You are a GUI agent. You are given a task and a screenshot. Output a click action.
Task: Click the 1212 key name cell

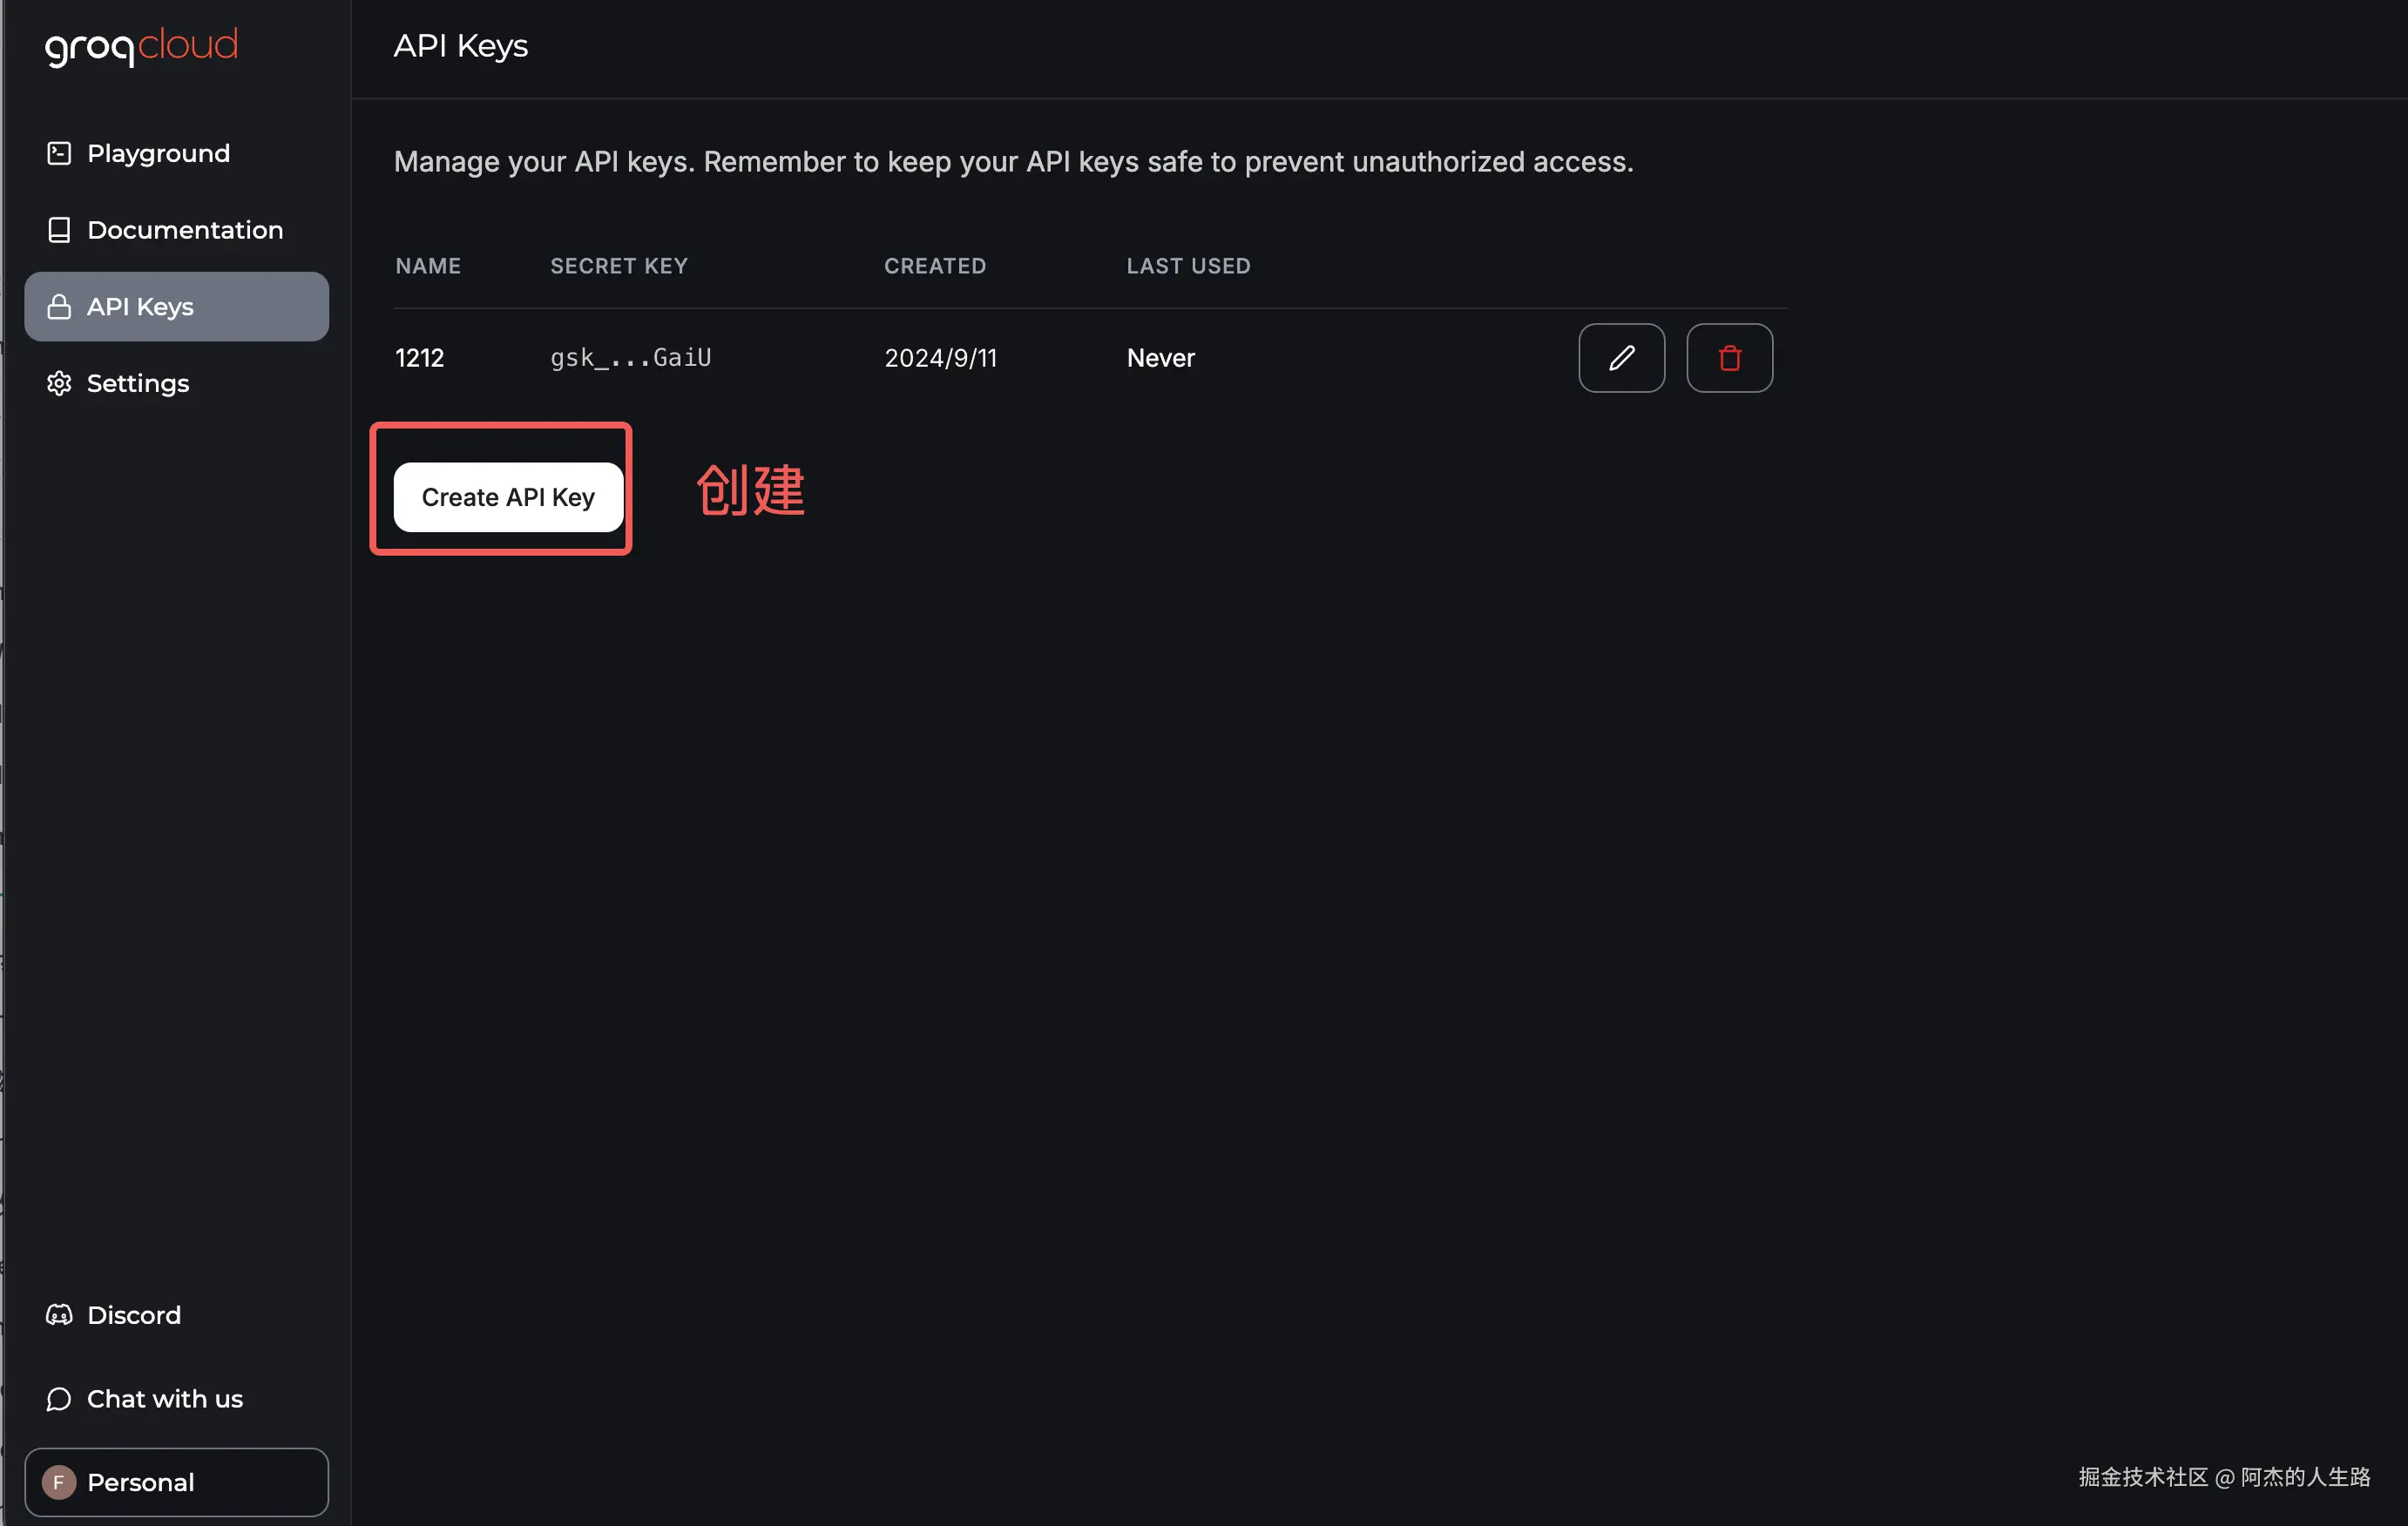coord(419,358)
